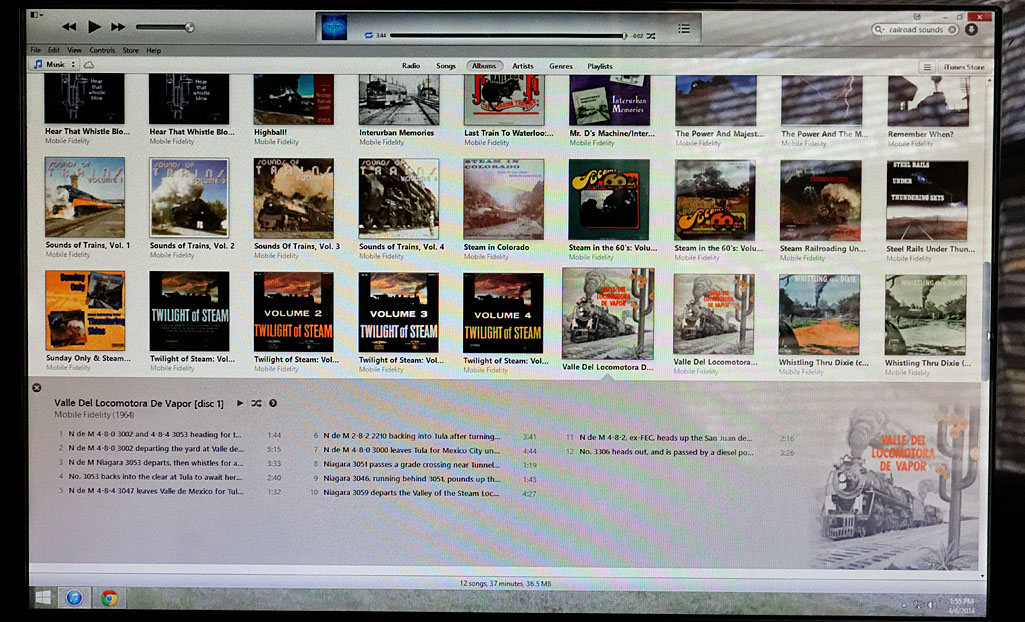Viewport: 1025px width, 622px height.
Task: Play Valle Del Locomotora De Vapor disc 1
Action: 240,403
